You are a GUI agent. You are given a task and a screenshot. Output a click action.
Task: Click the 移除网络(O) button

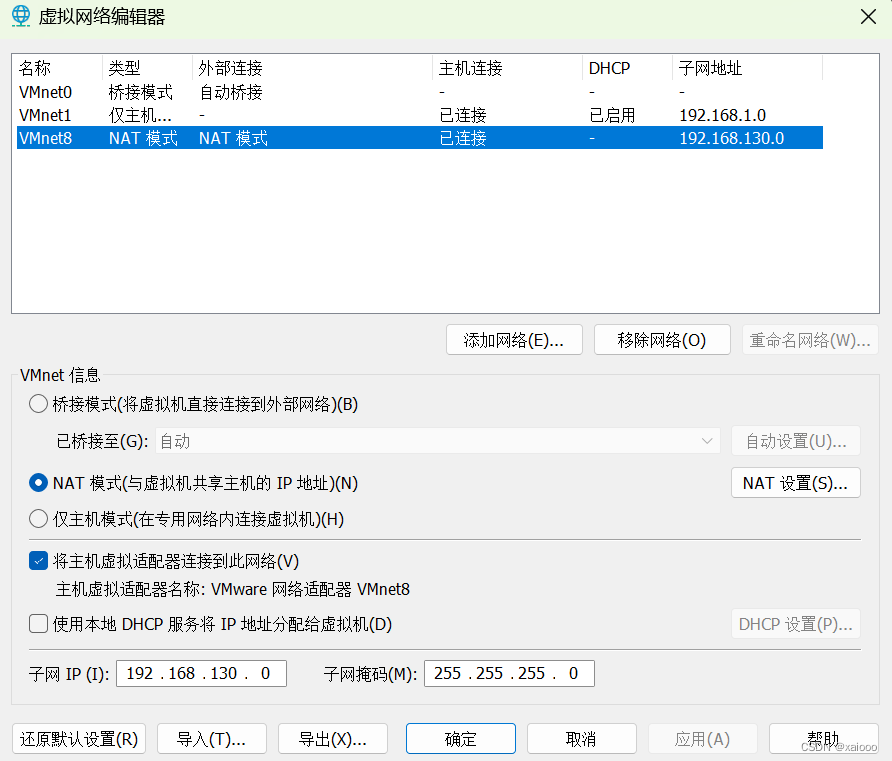click(x=662, y=340)
